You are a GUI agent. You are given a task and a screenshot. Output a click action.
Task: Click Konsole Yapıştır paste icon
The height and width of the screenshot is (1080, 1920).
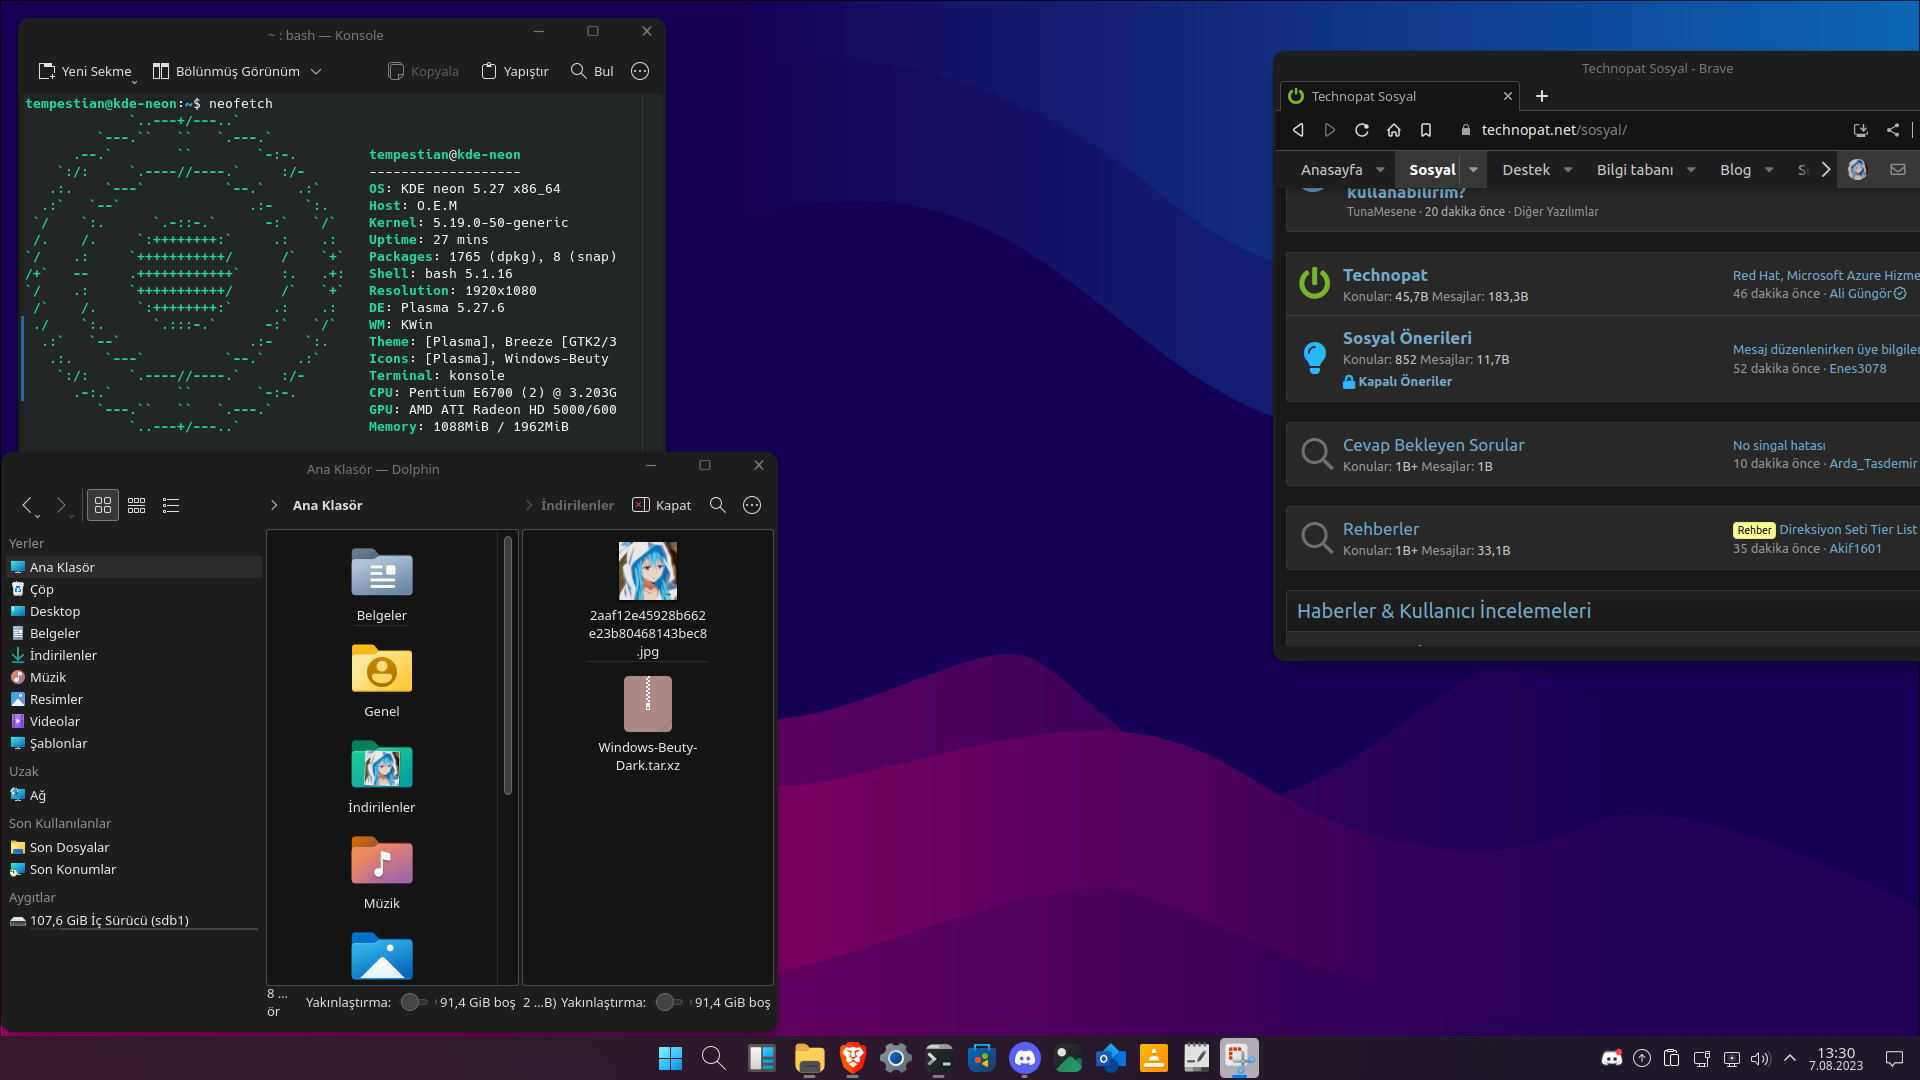pyautogui.click(x=489, y=71)
